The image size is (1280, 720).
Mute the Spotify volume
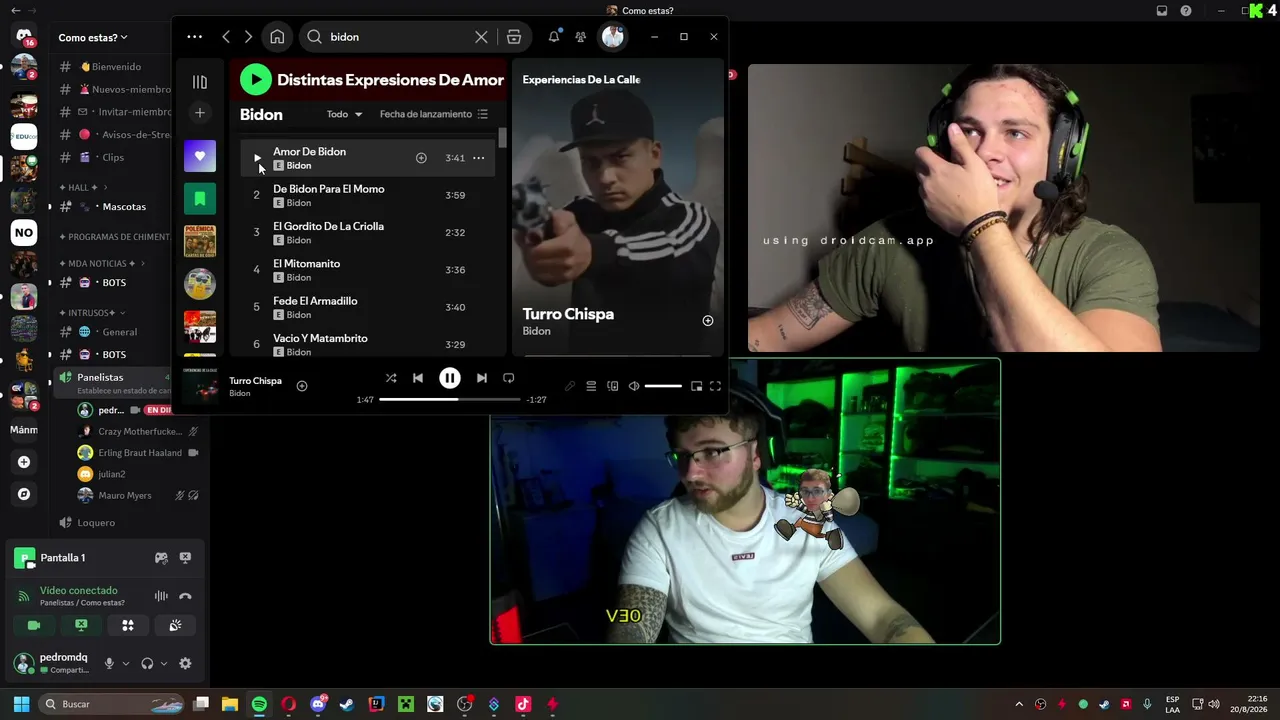pos(634,386)
